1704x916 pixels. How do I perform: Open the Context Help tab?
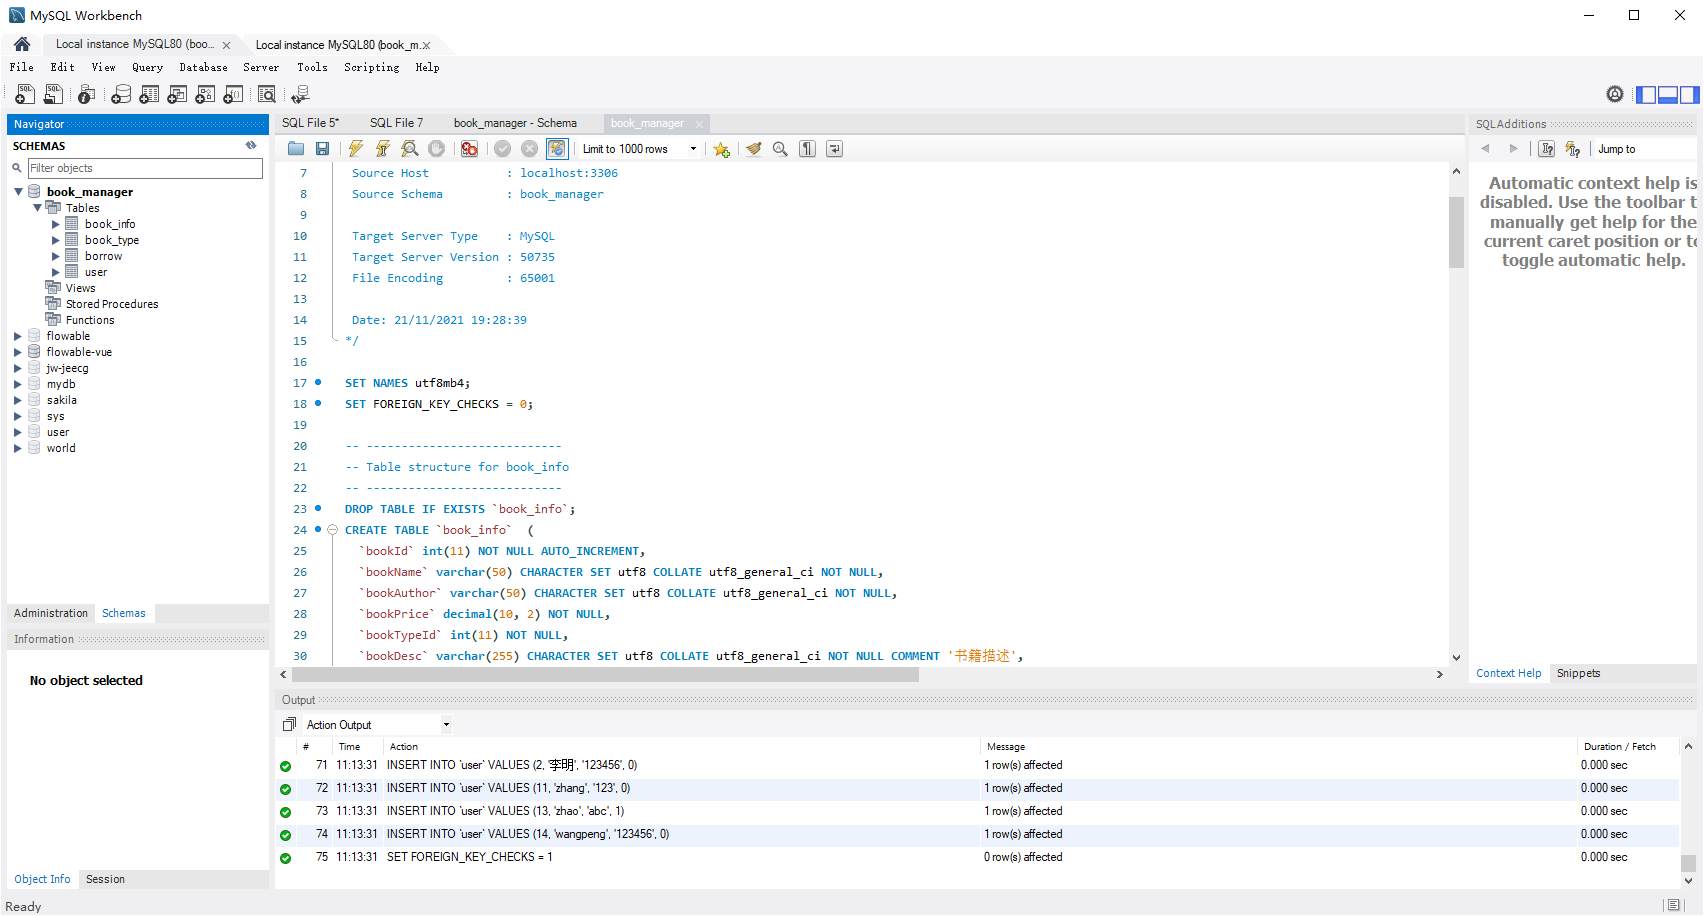(1508, 673)
